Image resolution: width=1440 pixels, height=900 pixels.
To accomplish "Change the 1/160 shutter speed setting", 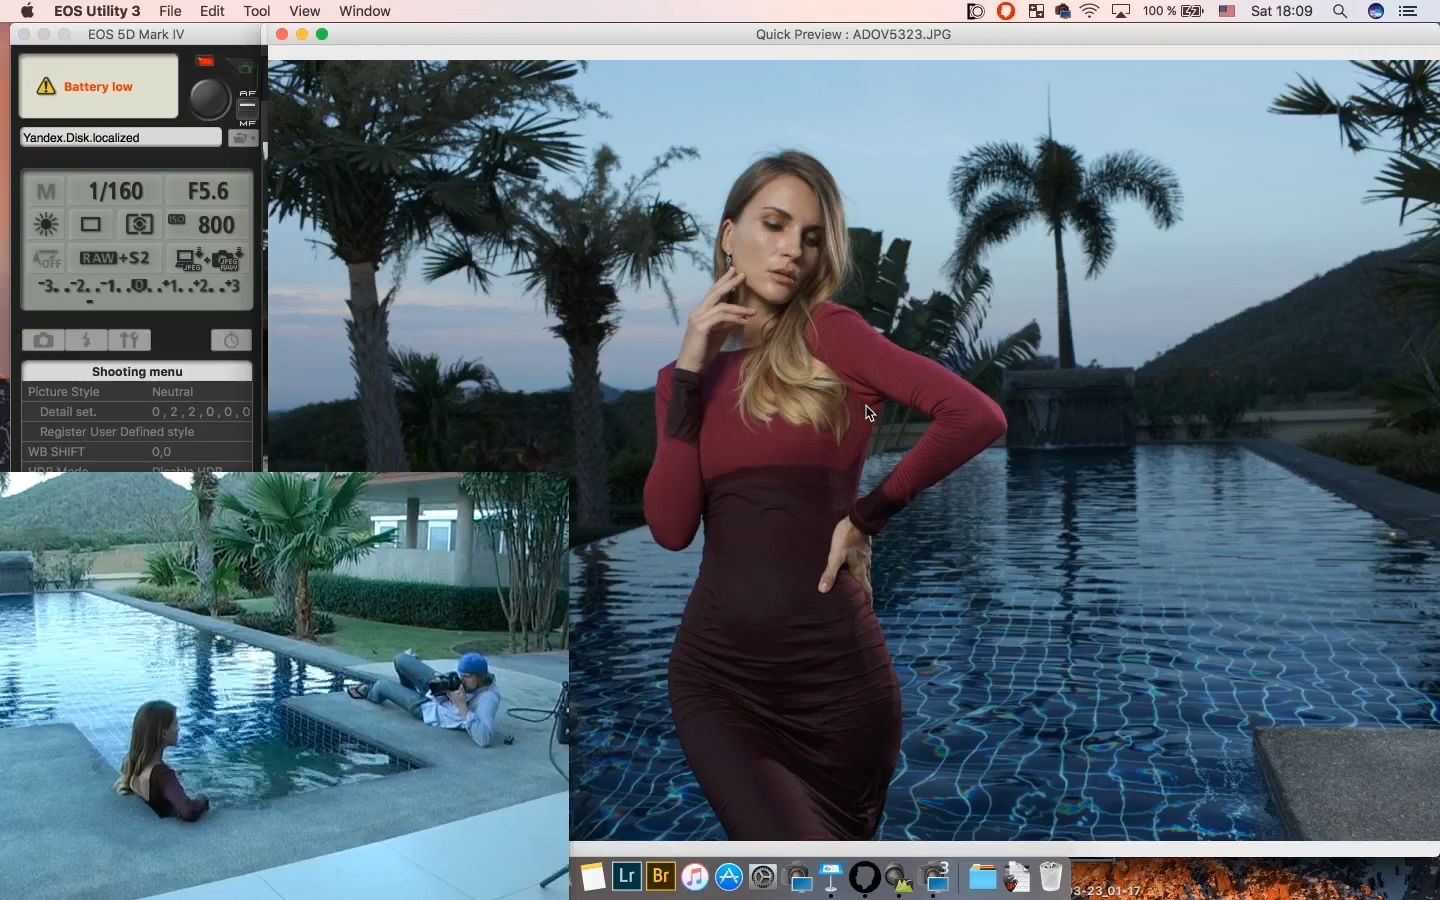I will point(116,191).
